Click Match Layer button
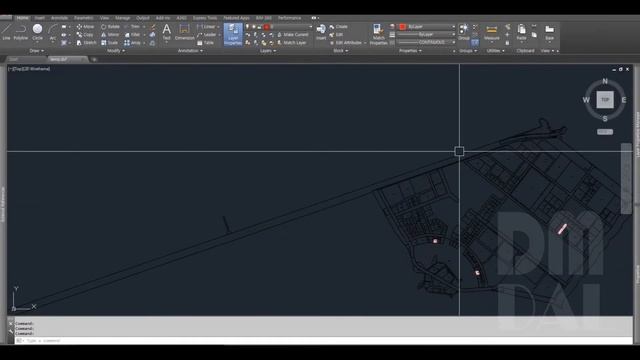The image size is (640, 360). pos(291,42)
